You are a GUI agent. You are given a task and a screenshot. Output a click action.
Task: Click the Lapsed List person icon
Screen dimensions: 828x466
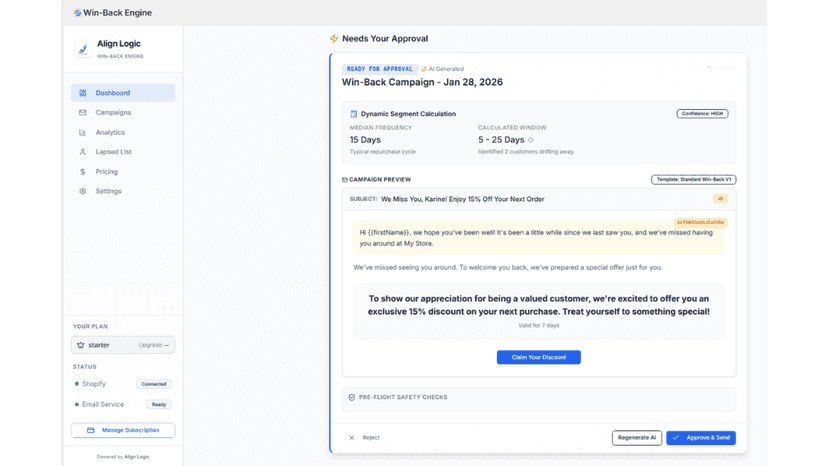click(83, 152)
